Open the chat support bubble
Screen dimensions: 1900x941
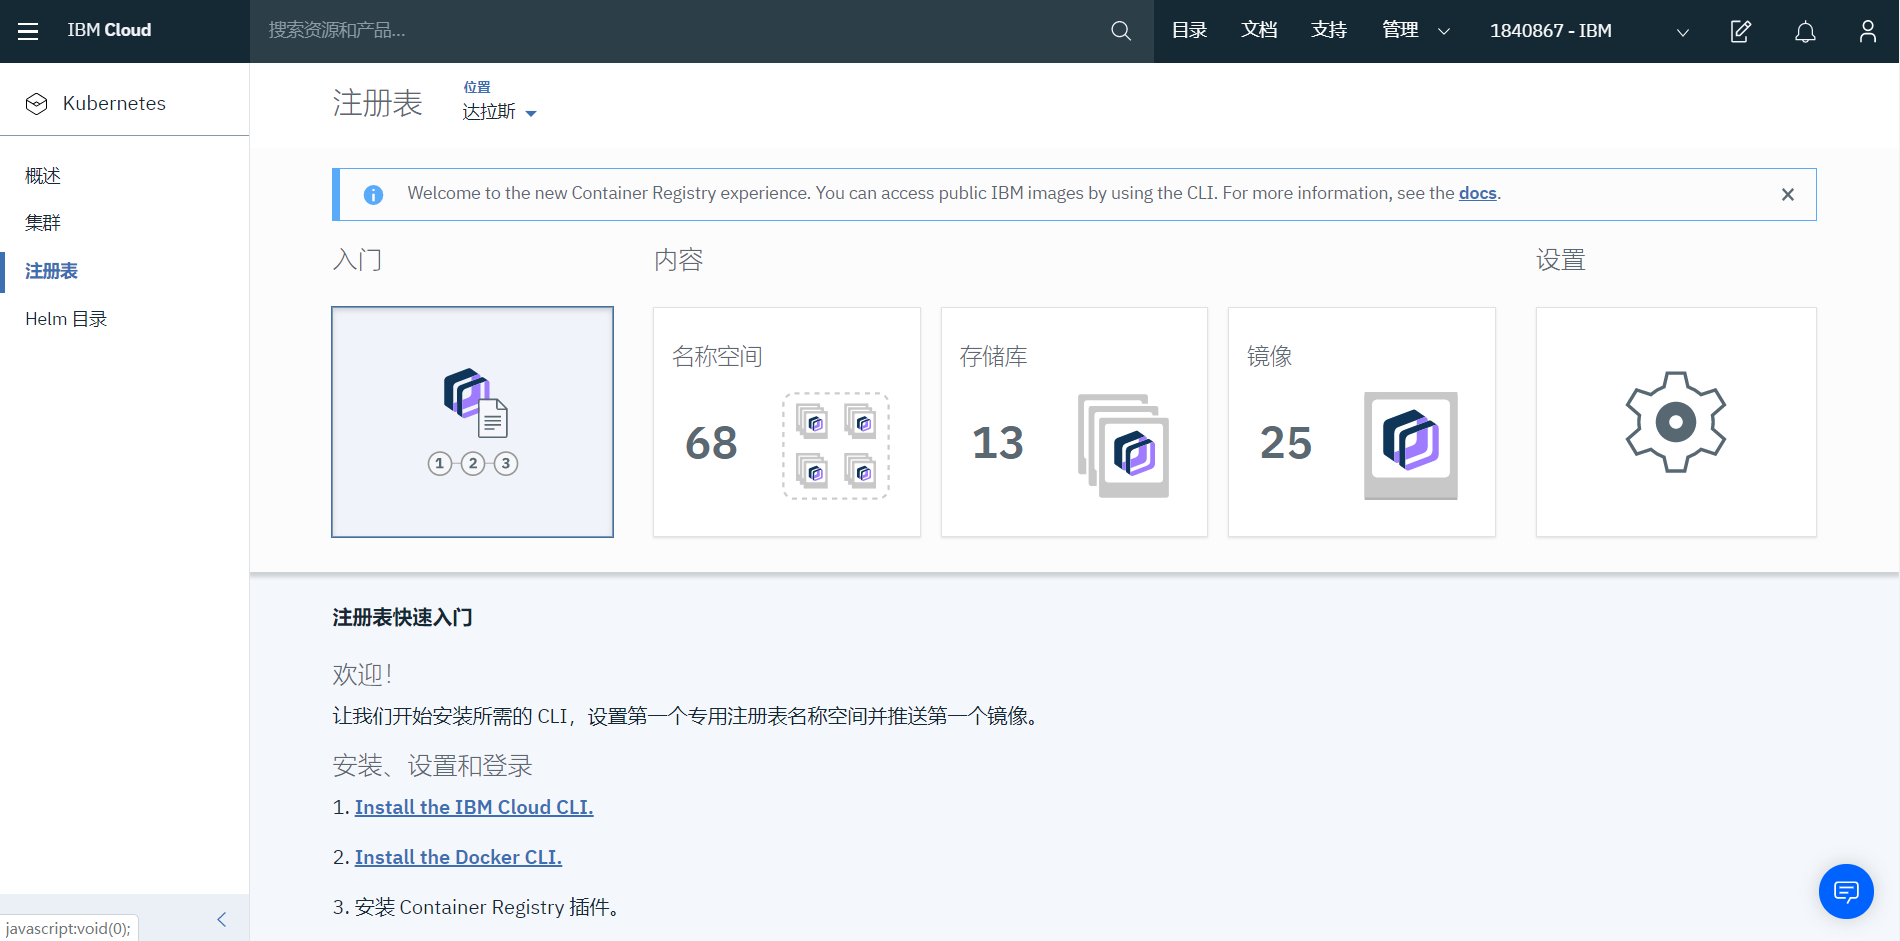tap(1846, 891)
